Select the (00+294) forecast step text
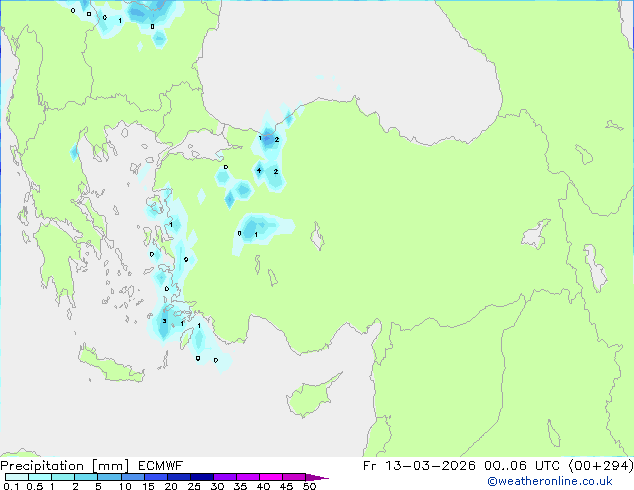Viewport: 634px width, 490px height. click(x=601, y=466)
